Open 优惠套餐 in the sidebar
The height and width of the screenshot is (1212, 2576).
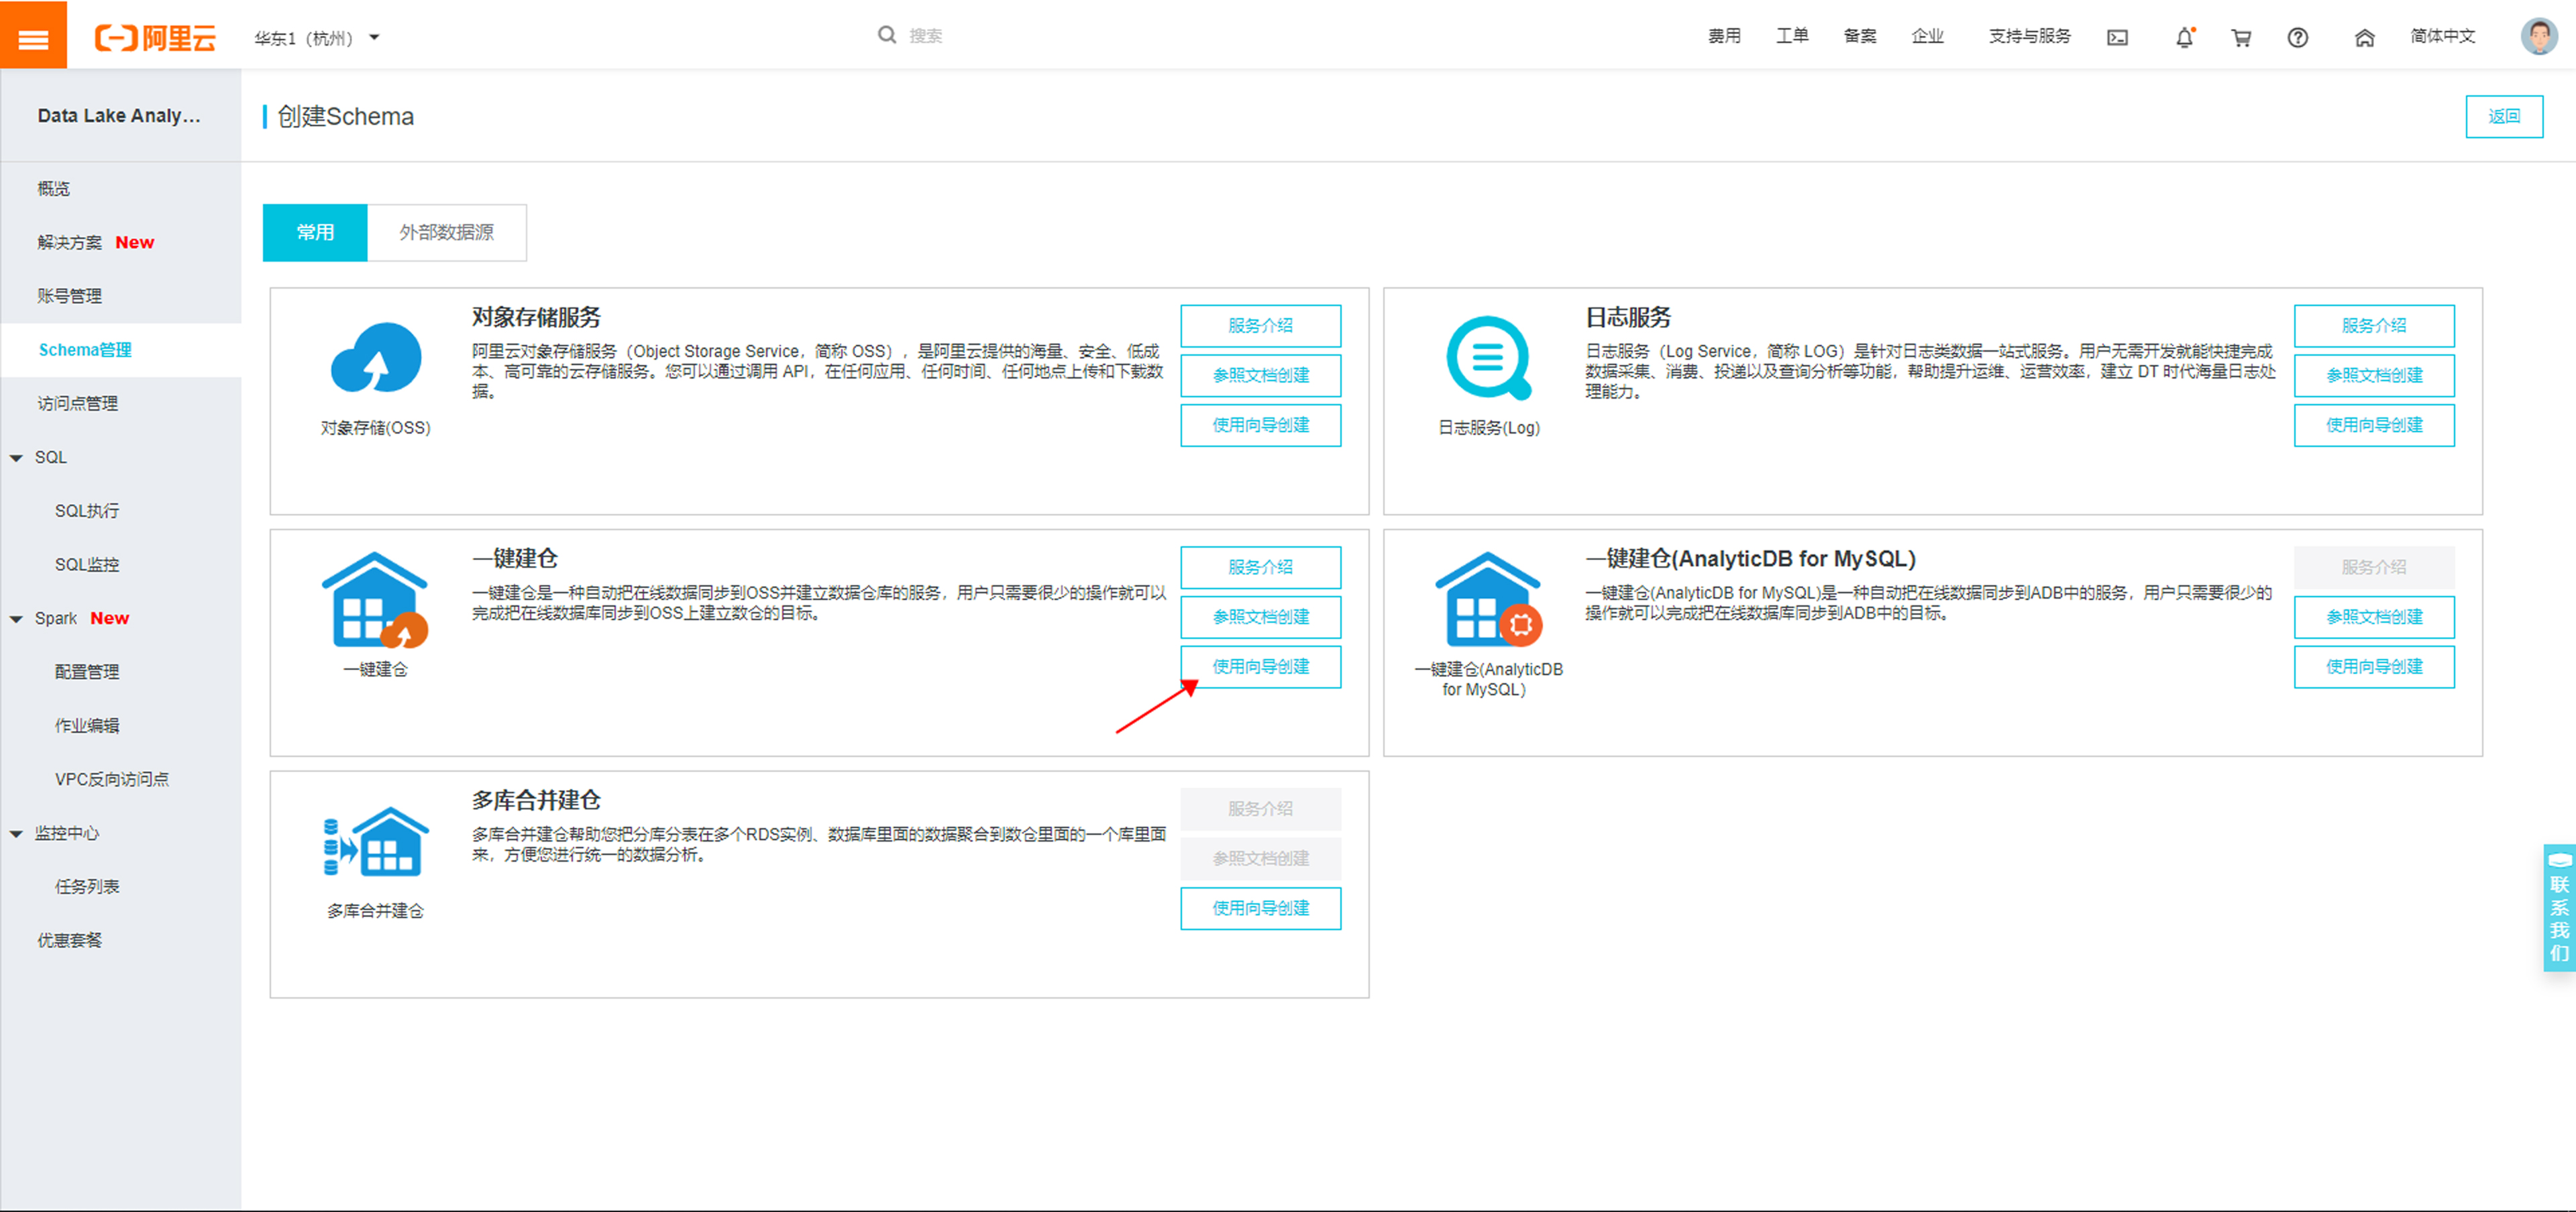[70, 940]
